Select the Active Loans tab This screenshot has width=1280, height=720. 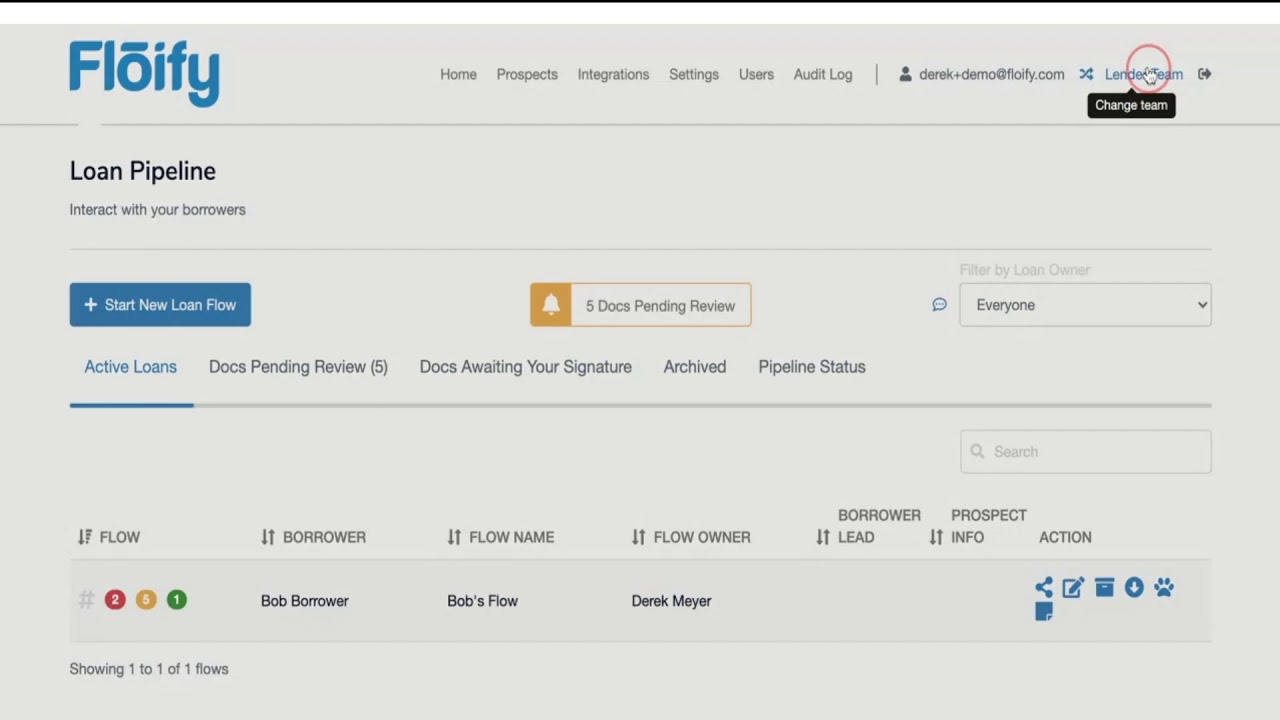pyautogui.click(x=130, y=367)
